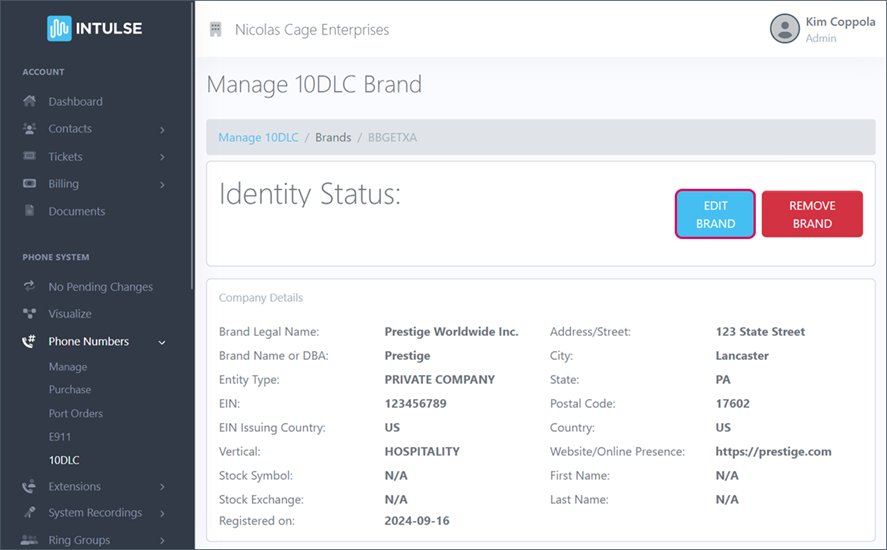
Task: Expand the Ring Groups chevron
Action: click(162, 541)
